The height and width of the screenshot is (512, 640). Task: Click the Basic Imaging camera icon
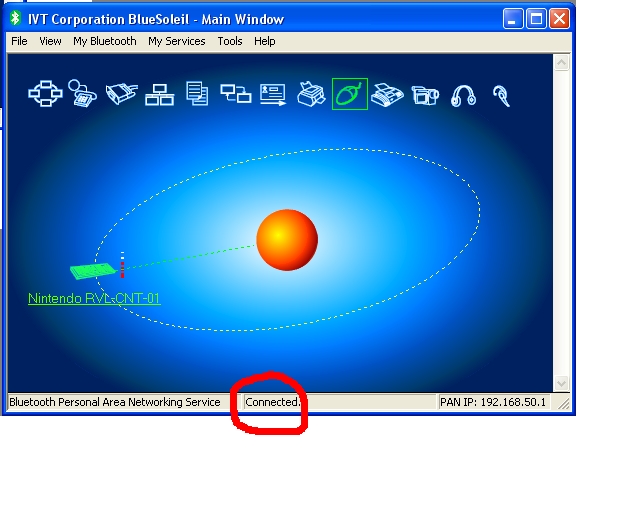pyautogui.click(x=425, y=96)
